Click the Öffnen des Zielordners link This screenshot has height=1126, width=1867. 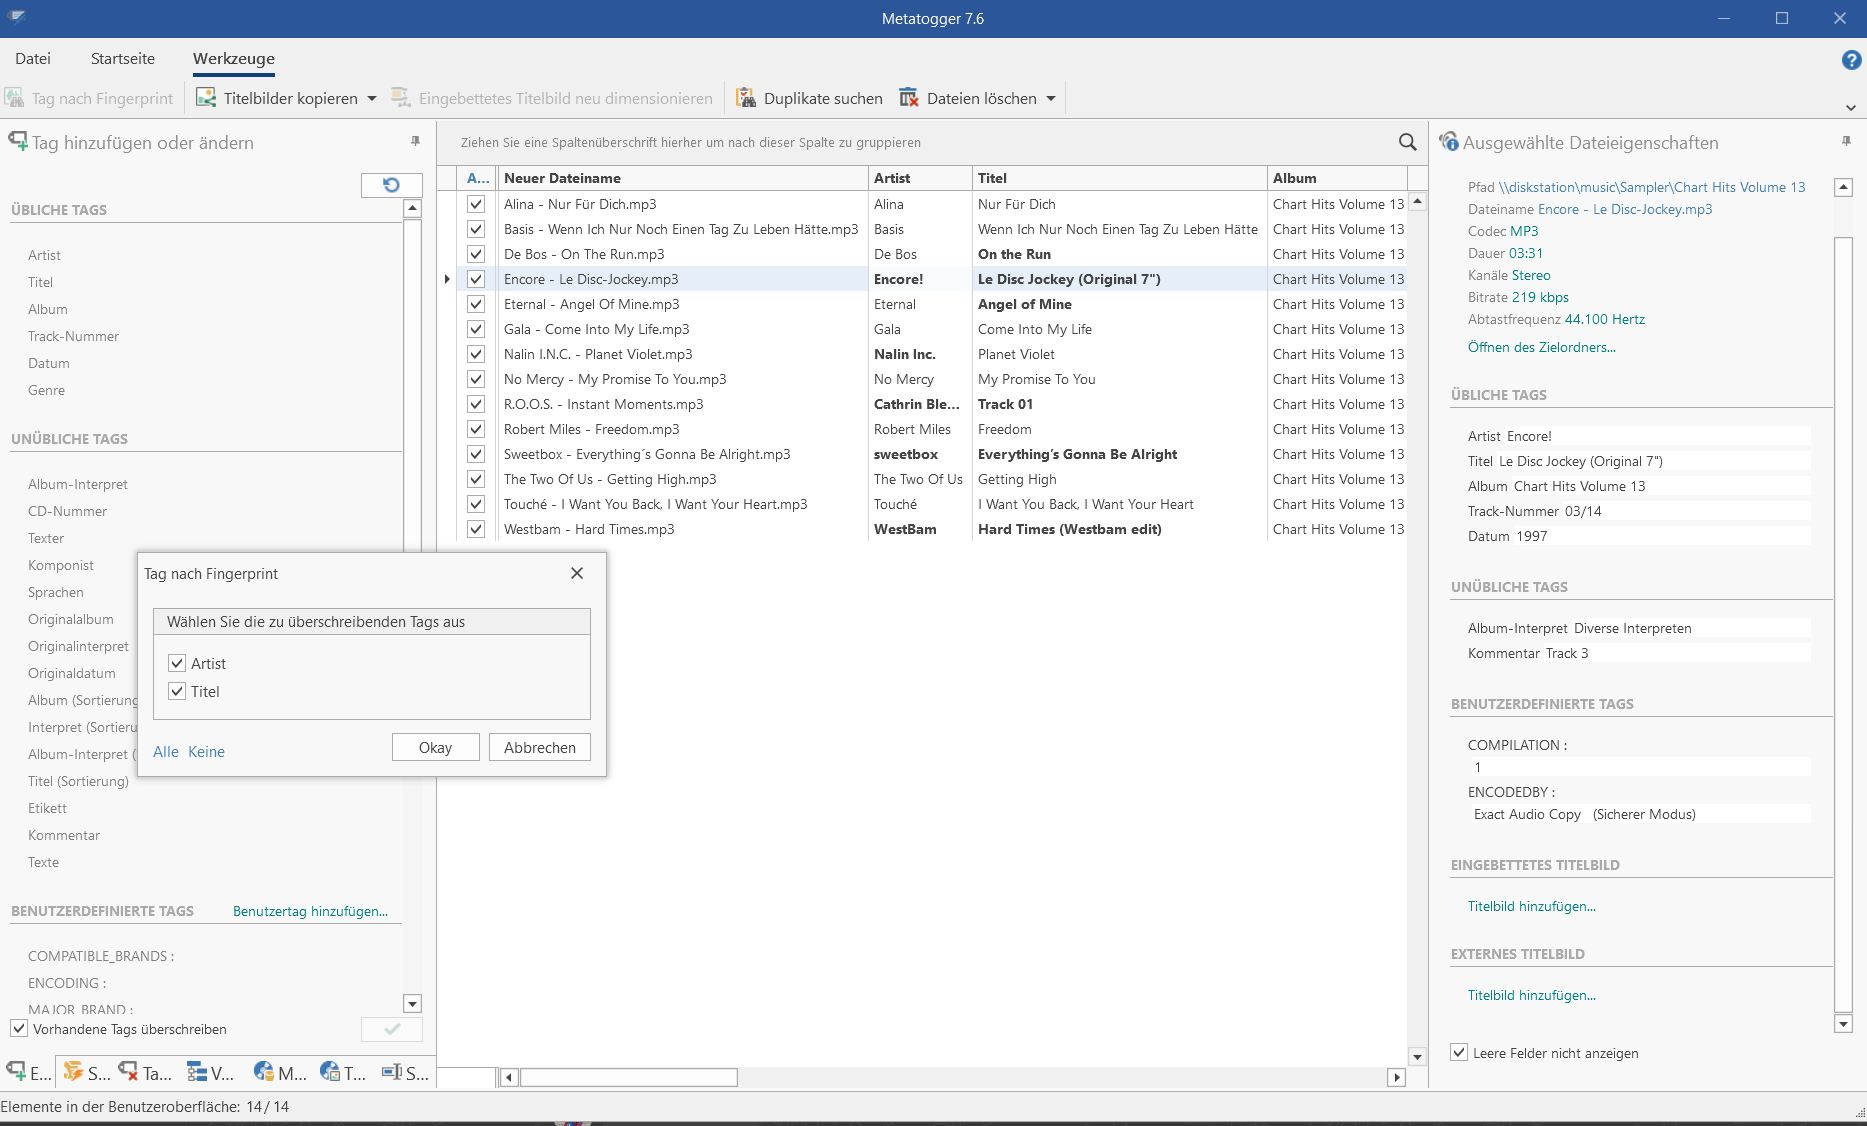(1541, 347)
